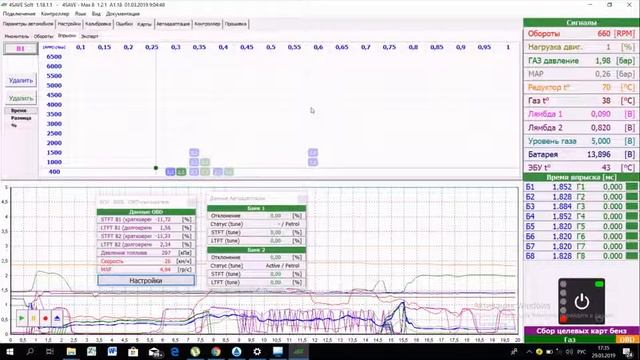Select the Время option in the left list

(x=19, y=111)
